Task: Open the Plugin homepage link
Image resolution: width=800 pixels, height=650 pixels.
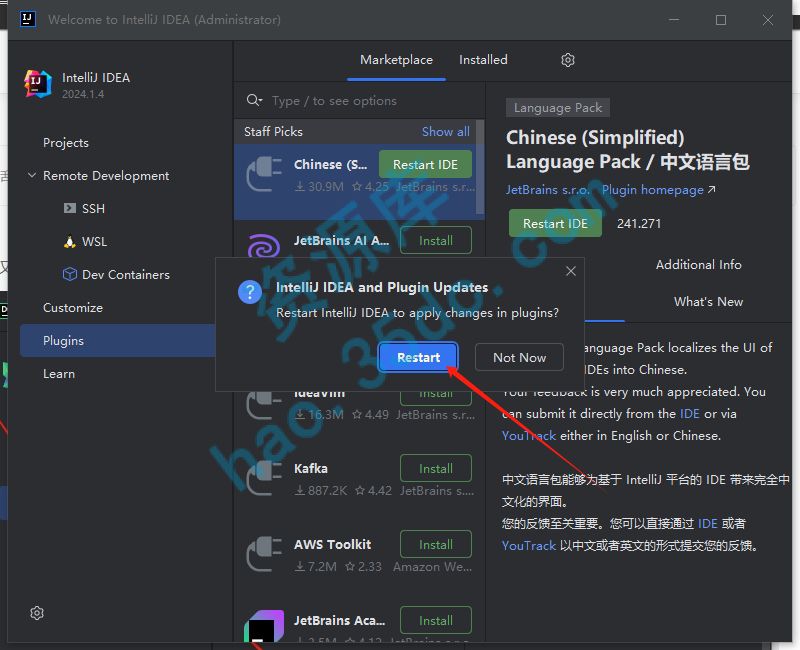Action: click(x=658, y=190)
